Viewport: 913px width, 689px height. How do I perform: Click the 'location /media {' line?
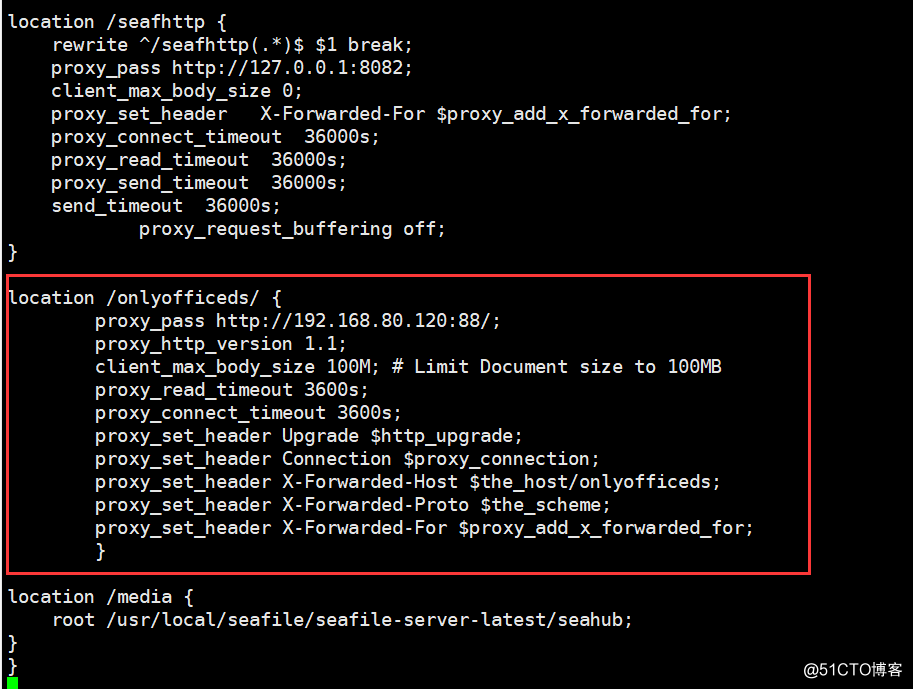point(101,597)
